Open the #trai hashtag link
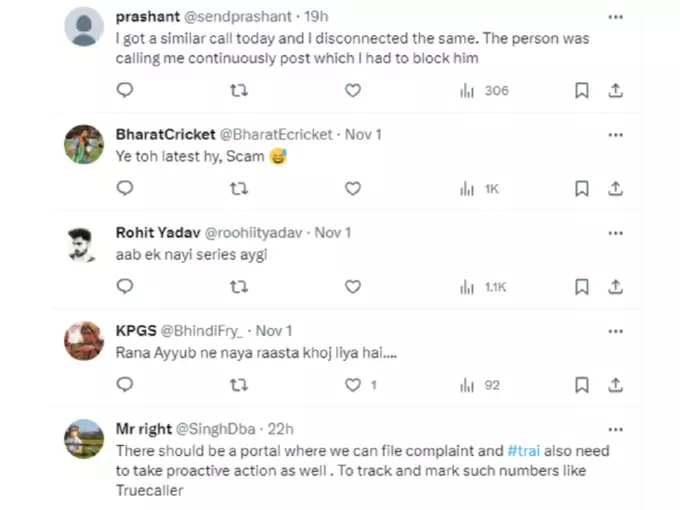Screen dimensions: 680x510 (523, 451)
